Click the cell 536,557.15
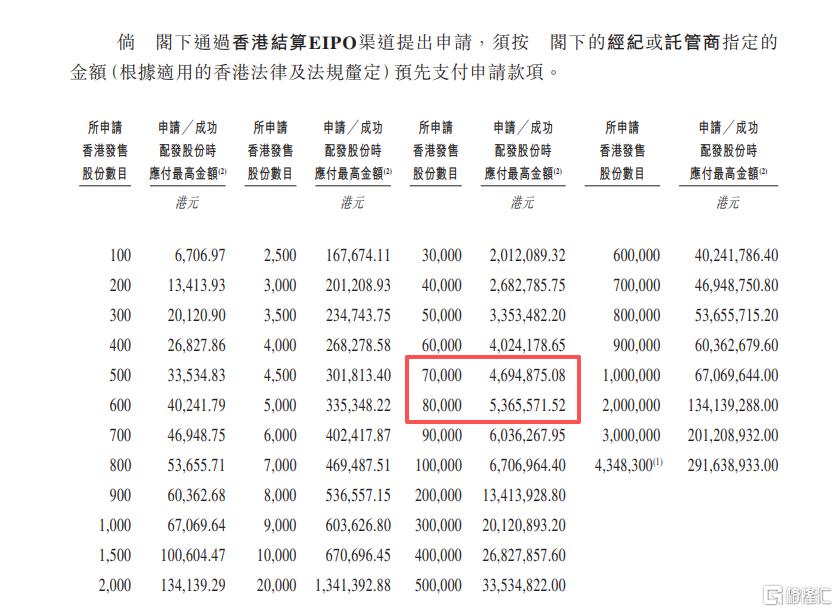 358,495
